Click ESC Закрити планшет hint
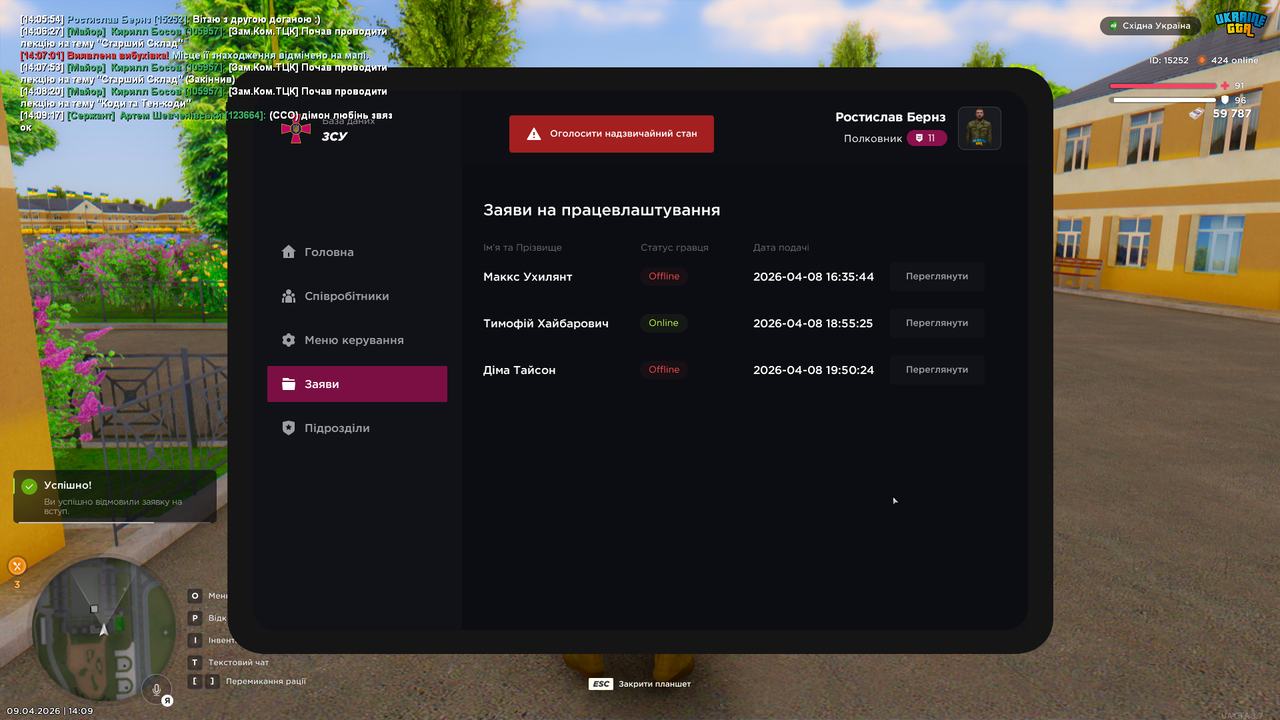This screenshot has height=720, width=1280. [x=640, y=684]
